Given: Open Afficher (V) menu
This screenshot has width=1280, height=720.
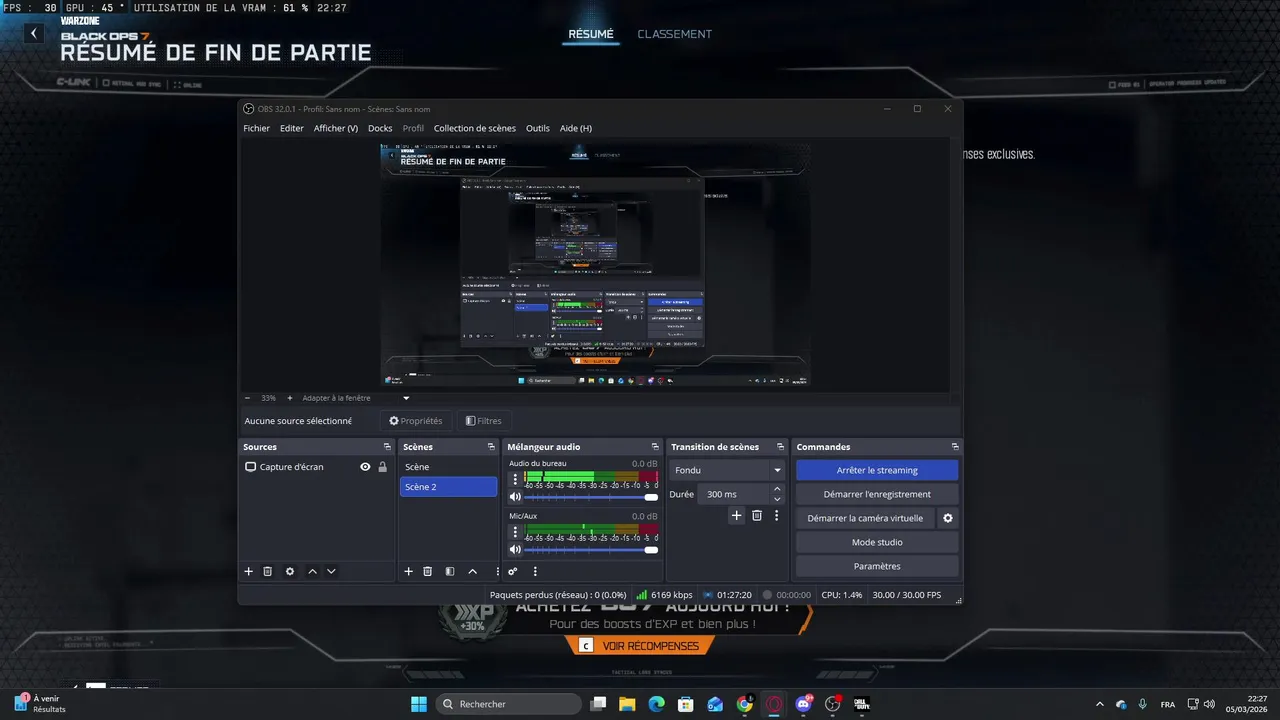Looking at the screenshot, I should (x=336, y=128).
